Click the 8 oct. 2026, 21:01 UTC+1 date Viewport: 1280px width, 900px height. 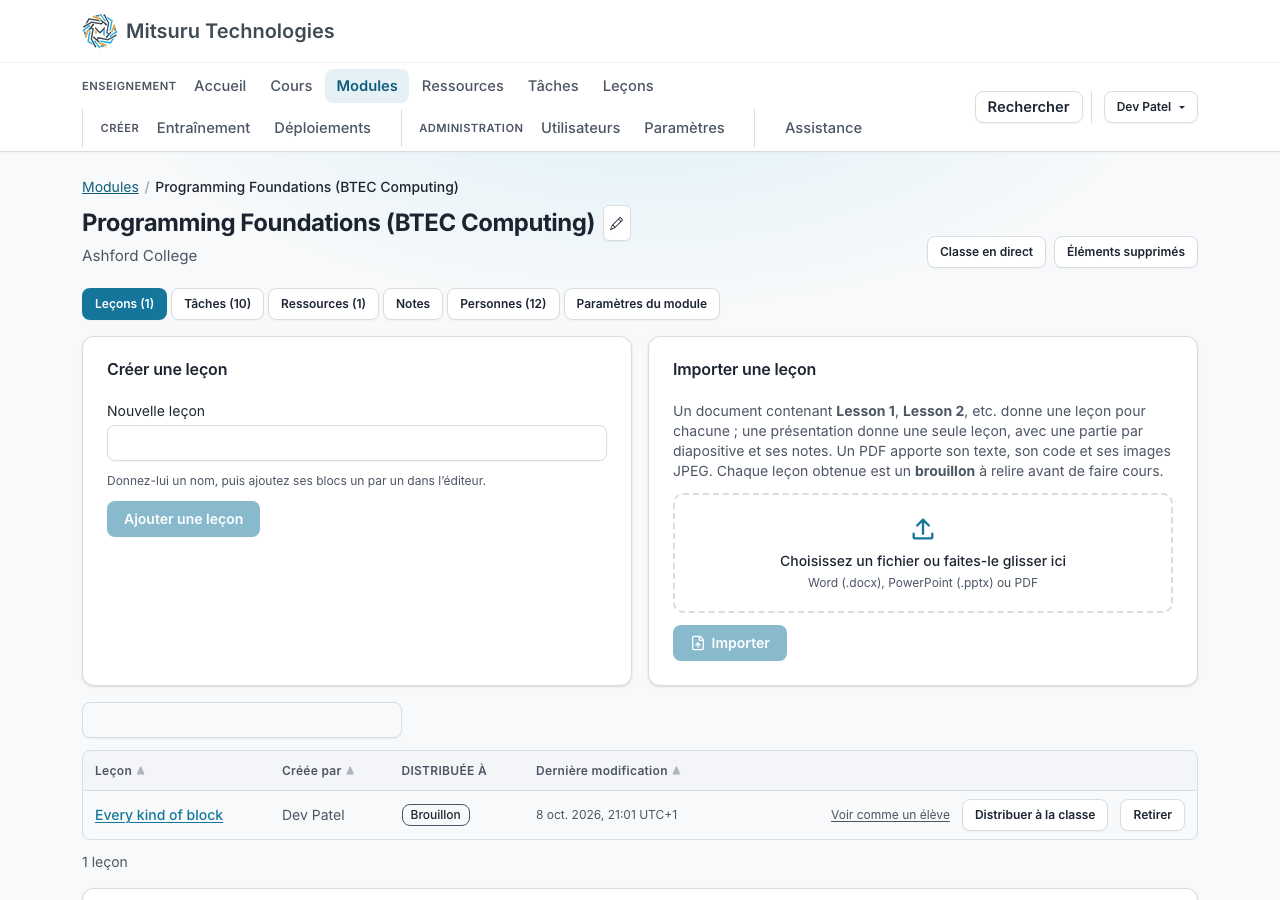(x=607, y=815)
